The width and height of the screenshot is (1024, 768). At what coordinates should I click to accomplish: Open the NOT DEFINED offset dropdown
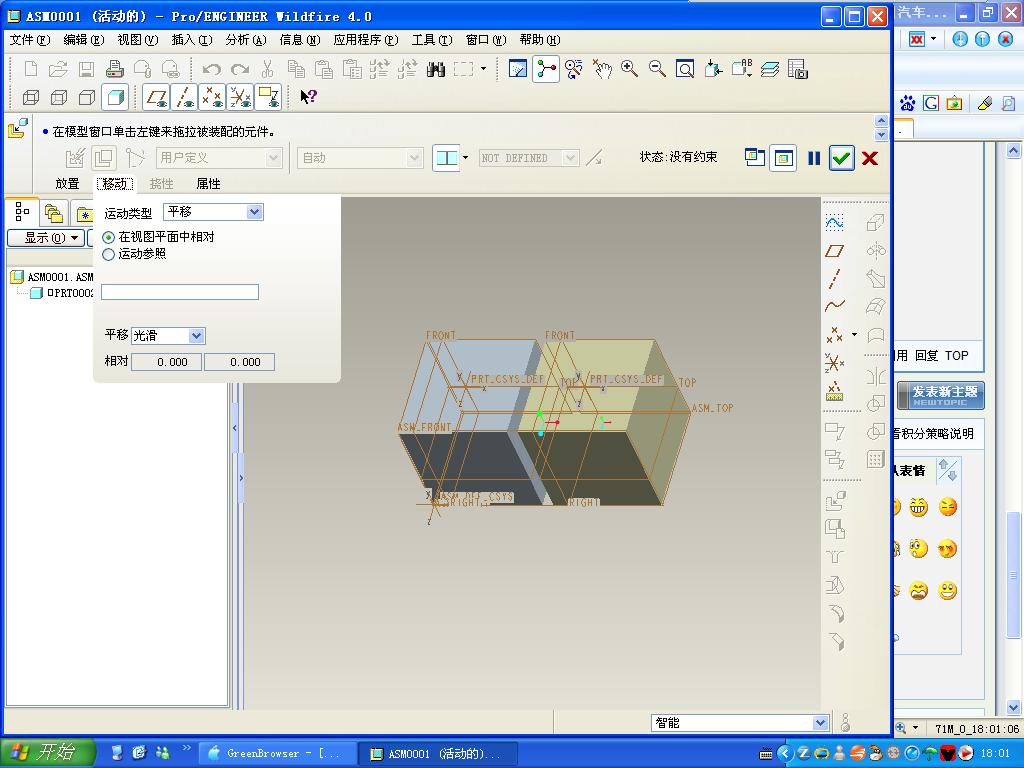coord(529,158)
